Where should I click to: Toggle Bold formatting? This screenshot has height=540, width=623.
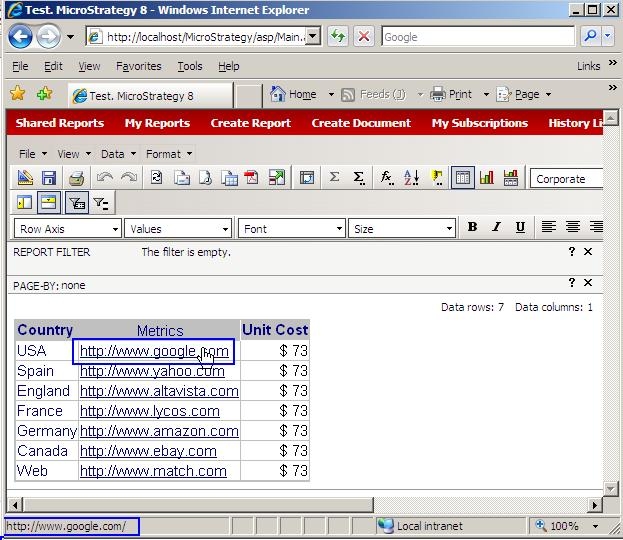coord(472,228)
